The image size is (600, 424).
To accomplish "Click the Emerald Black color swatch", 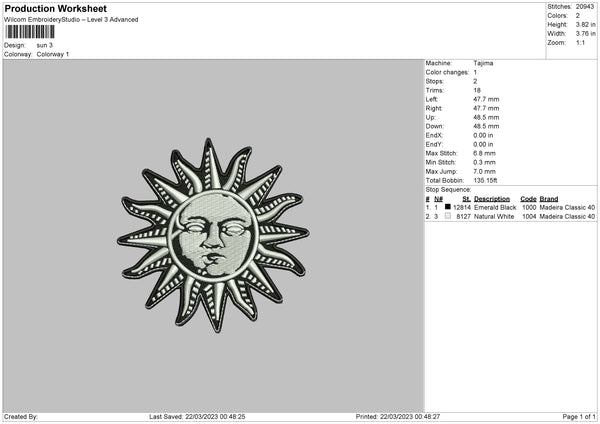I will pyautogui.click(x=448, y=207).
